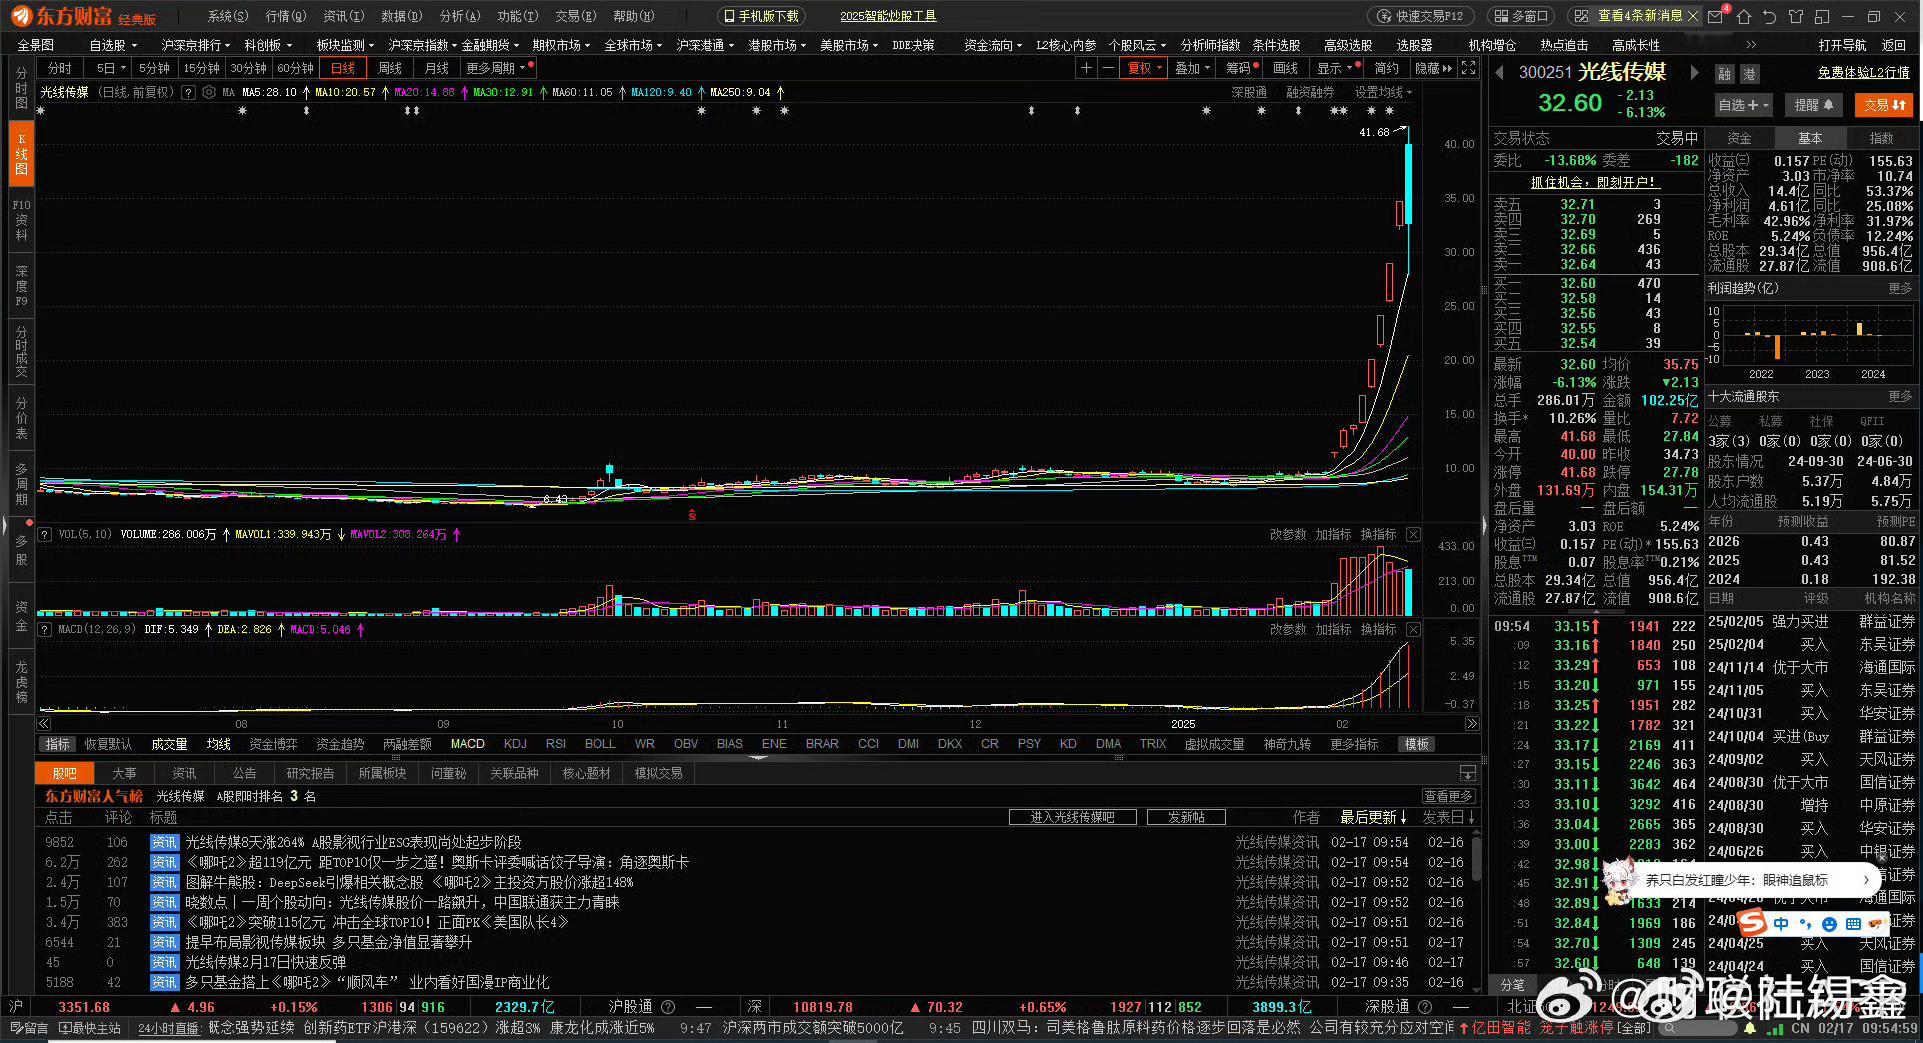Select the 15分钟 period
Image resolution: width=1923 pixels, height=1043 pixels.
201,68
